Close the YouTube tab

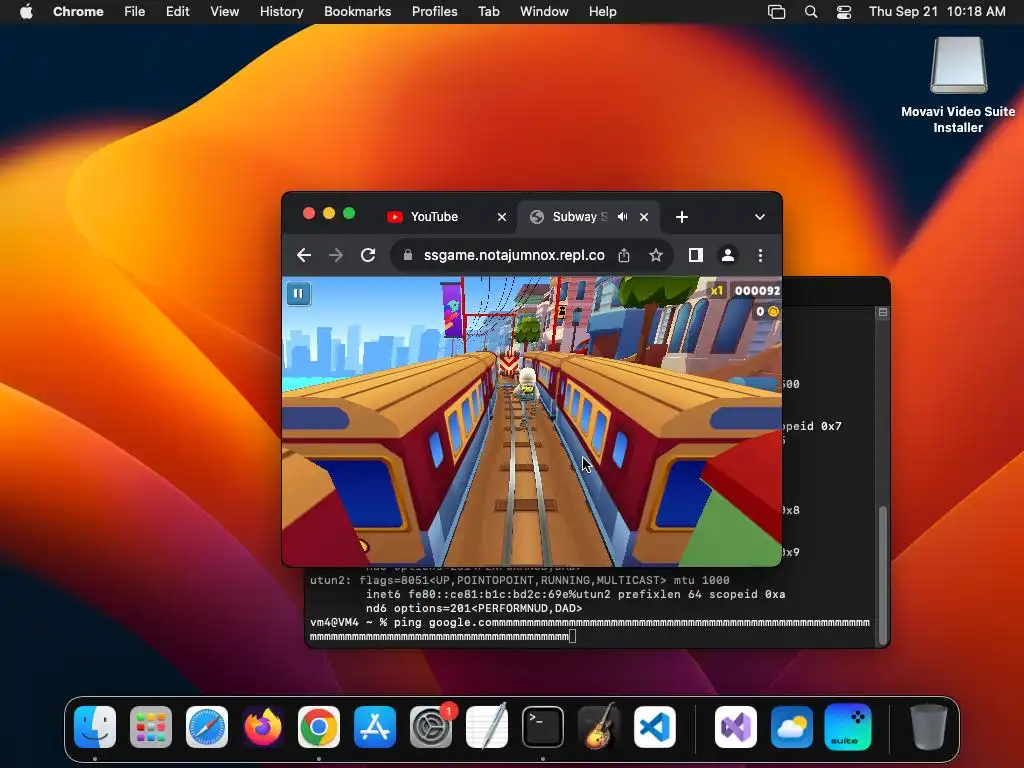(502, 217)
